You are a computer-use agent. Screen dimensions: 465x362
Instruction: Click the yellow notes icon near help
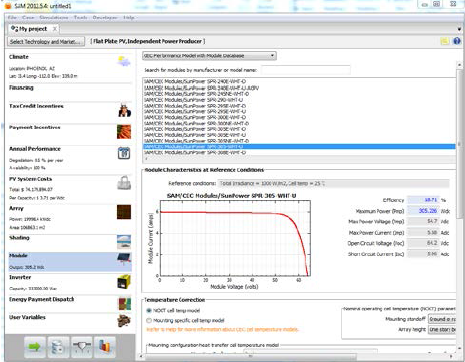coord(444,41)
